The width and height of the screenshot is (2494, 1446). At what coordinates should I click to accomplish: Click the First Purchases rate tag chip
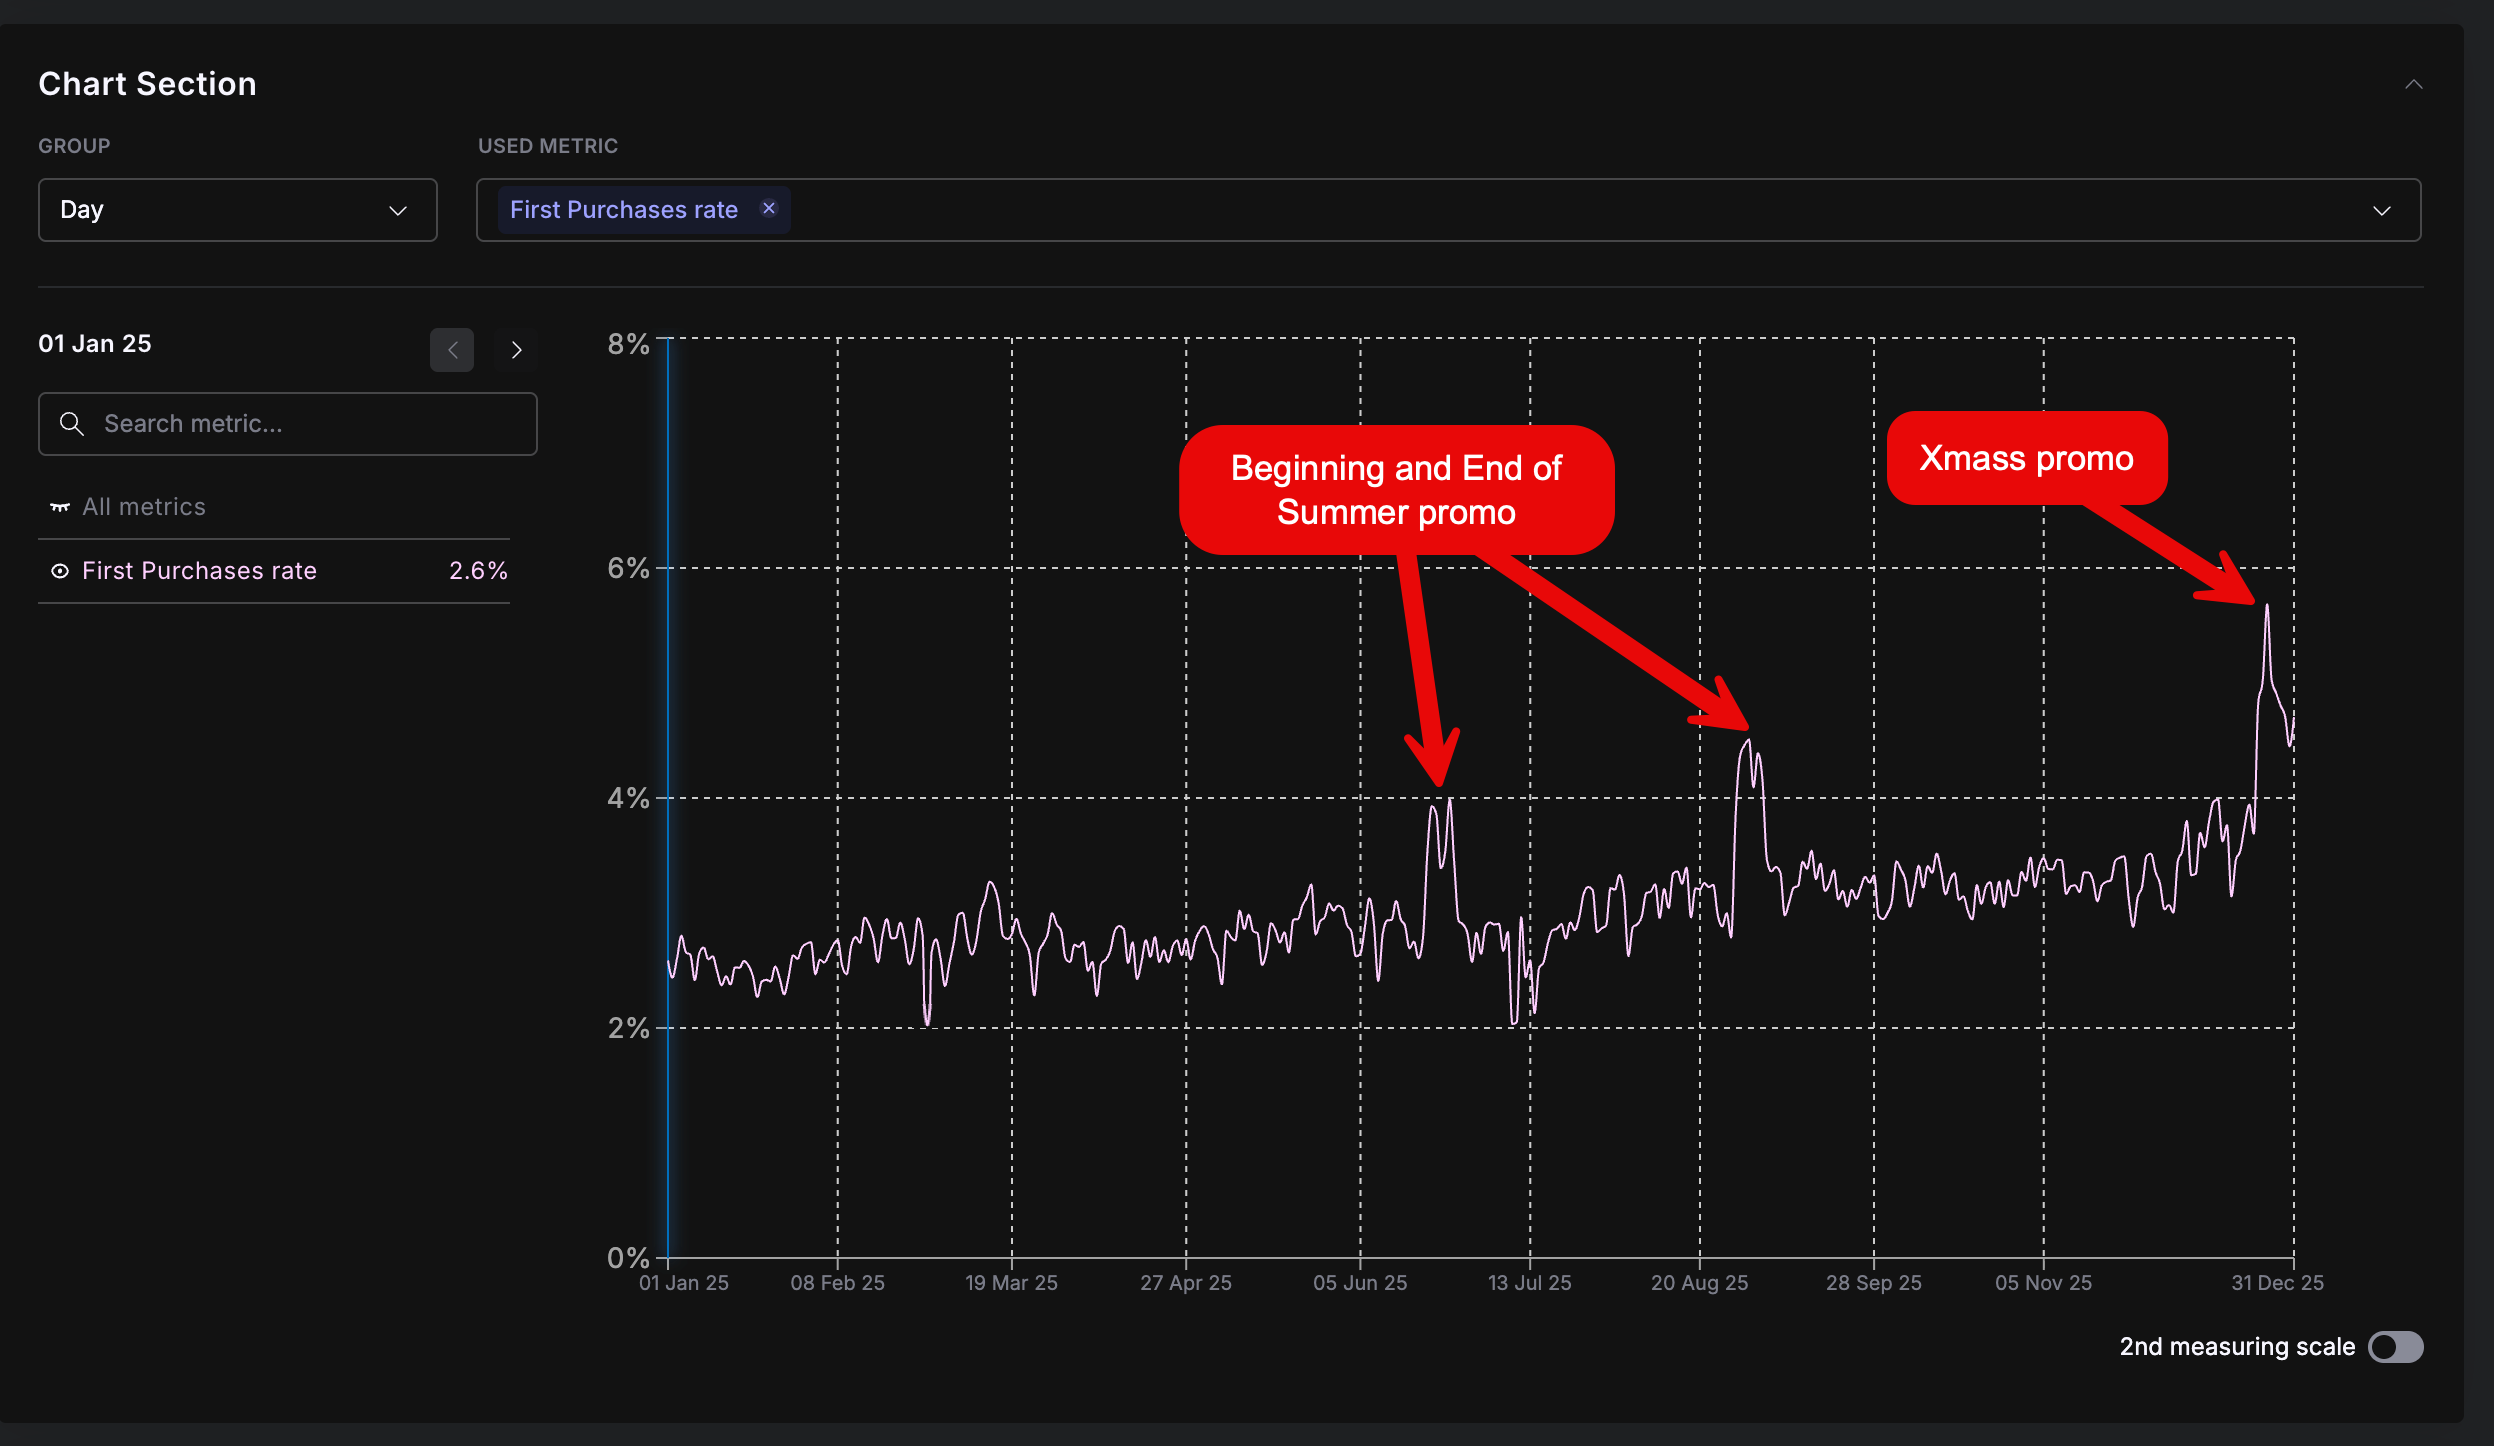pyautogui.click(x=623, y=210)
